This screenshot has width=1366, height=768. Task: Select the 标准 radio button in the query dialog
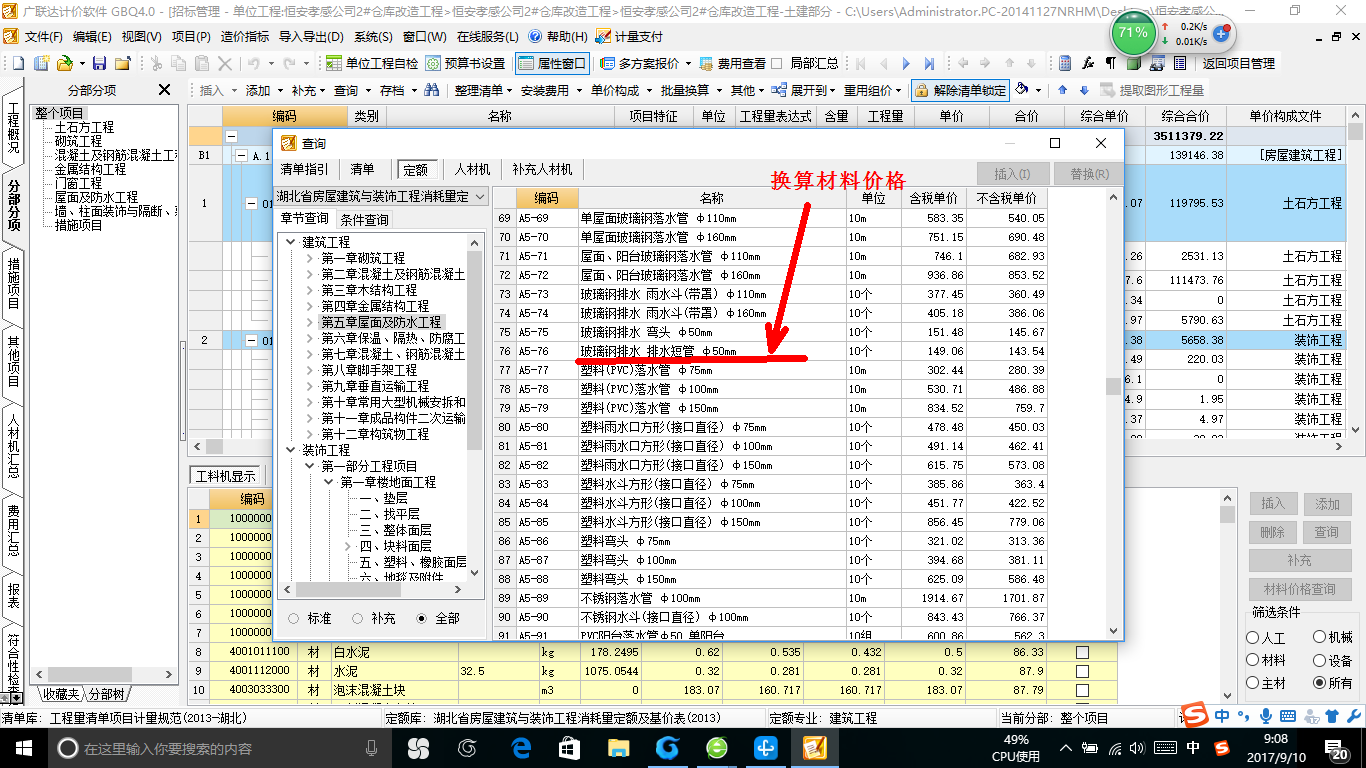(293, 619)
